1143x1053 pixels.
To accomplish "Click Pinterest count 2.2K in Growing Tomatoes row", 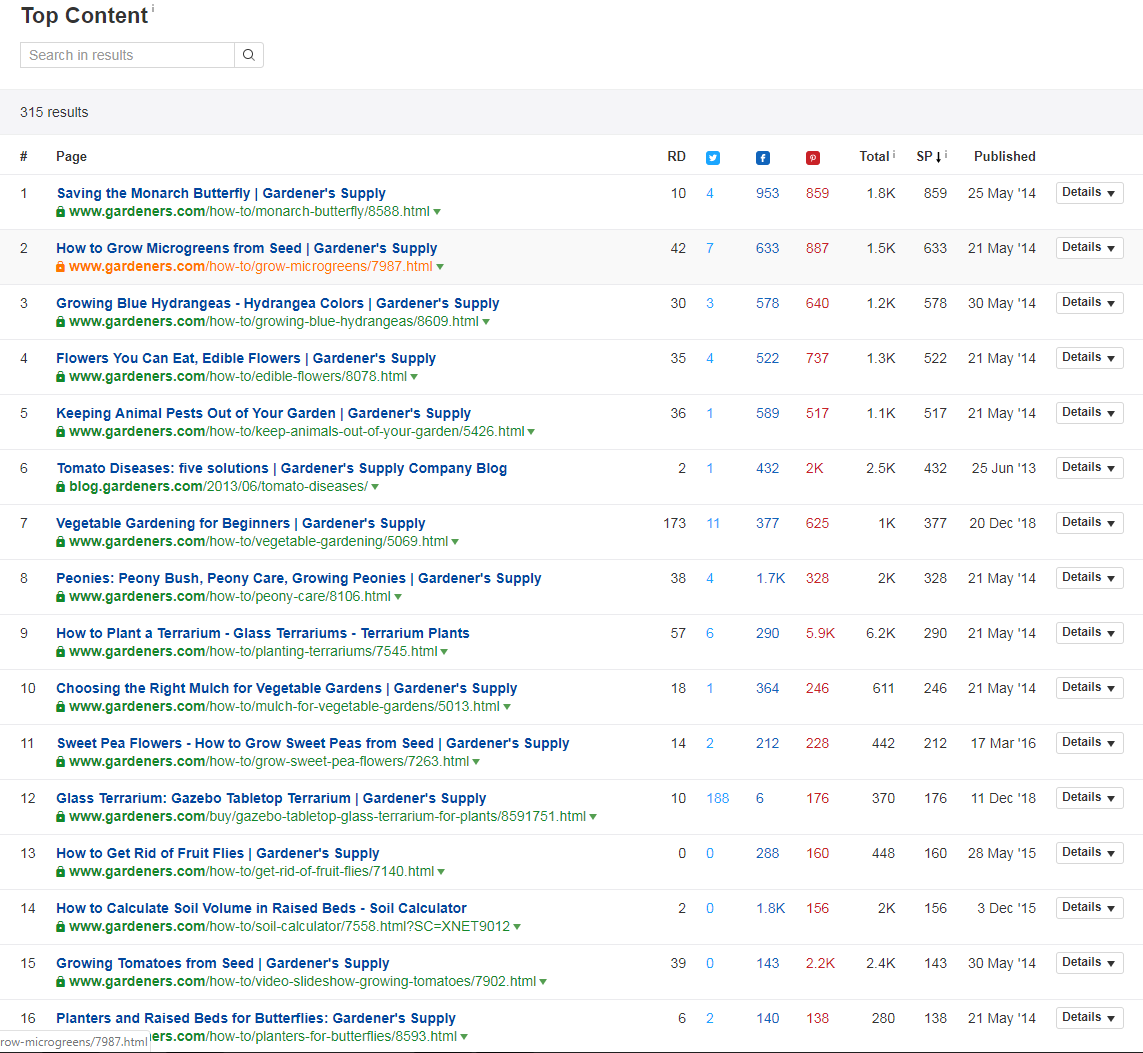I will pyautogui.click(x=821, y=963).
